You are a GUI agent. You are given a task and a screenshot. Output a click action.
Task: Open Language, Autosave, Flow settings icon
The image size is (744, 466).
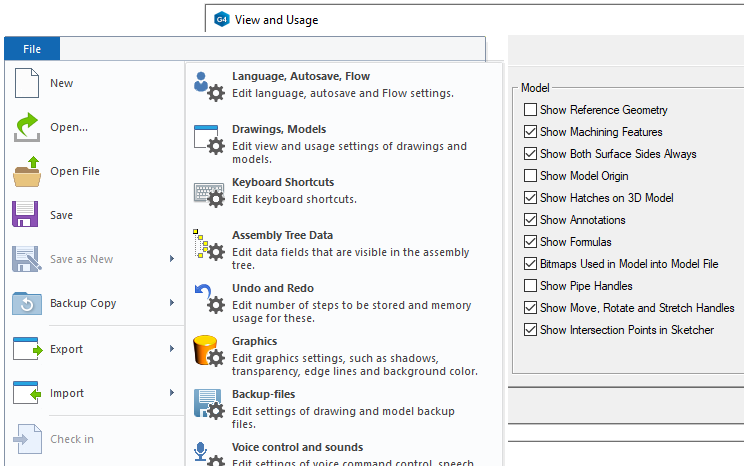(208, 86)
